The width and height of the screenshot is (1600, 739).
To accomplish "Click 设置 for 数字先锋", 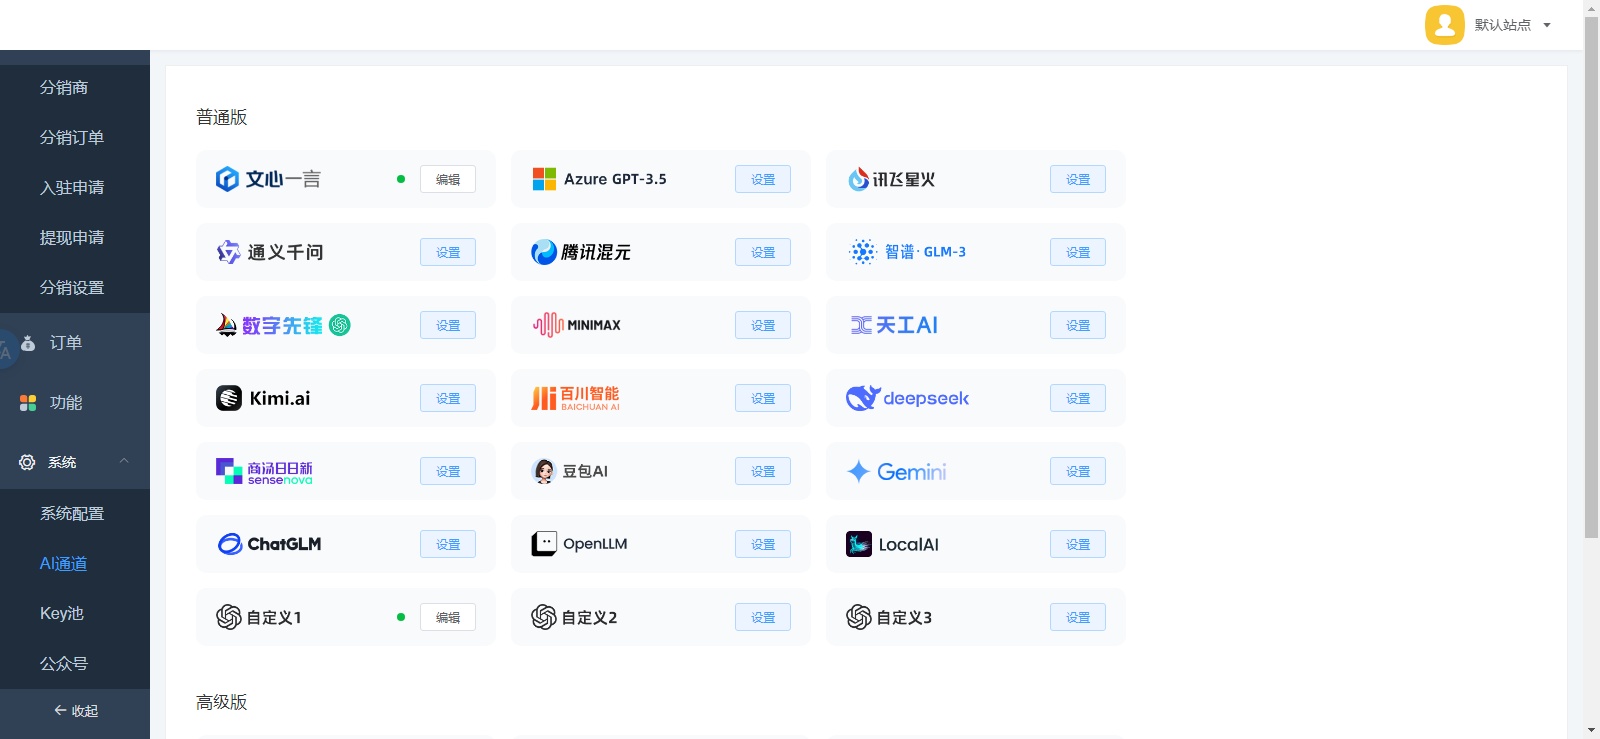I will coord(448,325).
